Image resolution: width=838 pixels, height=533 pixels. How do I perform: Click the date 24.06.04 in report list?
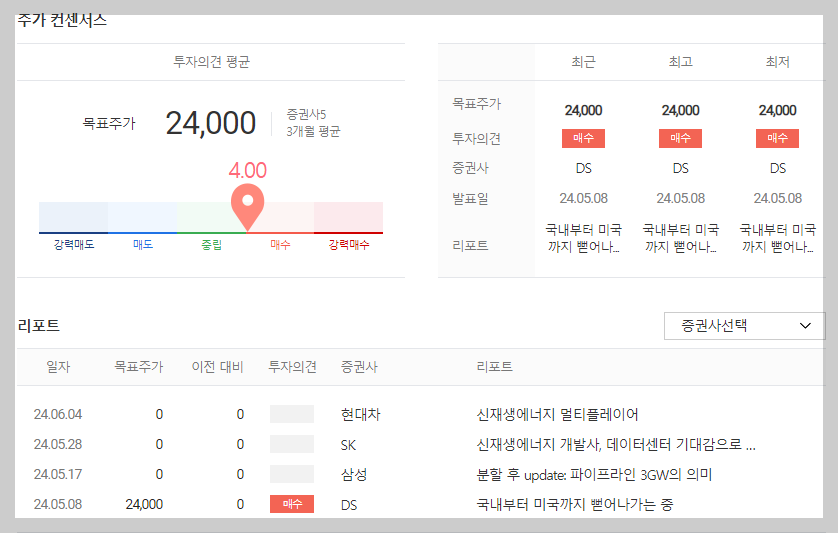(x=58, y=414)
